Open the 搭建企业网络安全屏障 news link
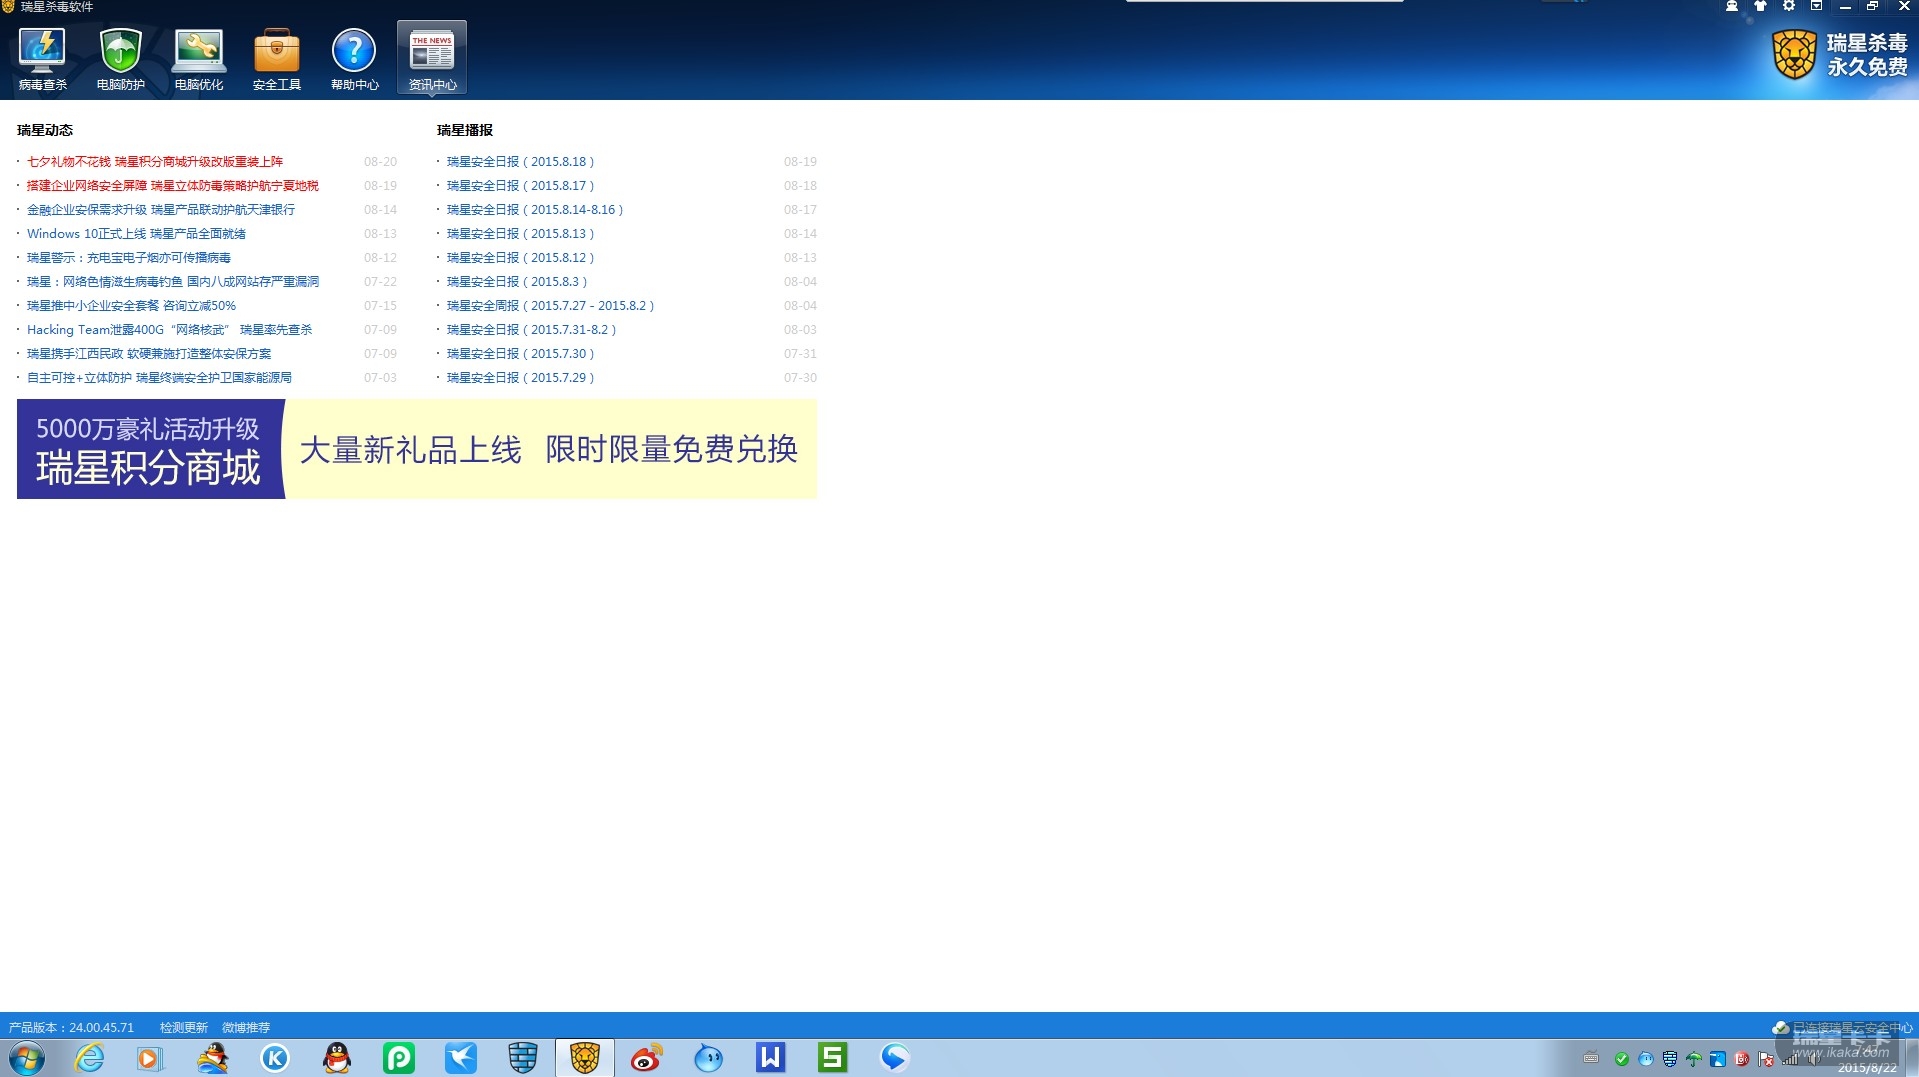The image size is (1919, 1077). point(173,186)
